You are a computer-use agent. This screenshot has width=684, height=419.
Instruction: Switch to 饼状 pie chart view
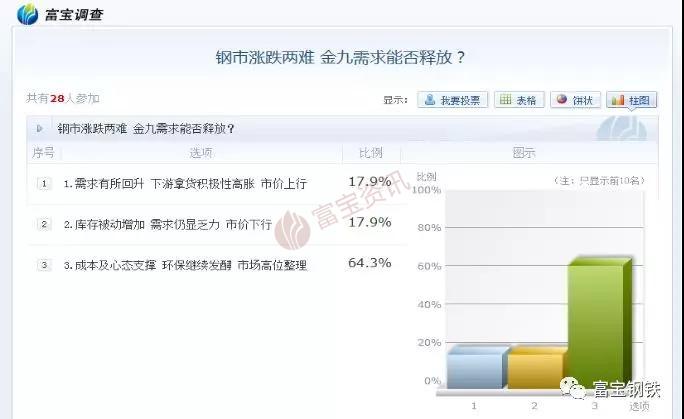[576, 100]
